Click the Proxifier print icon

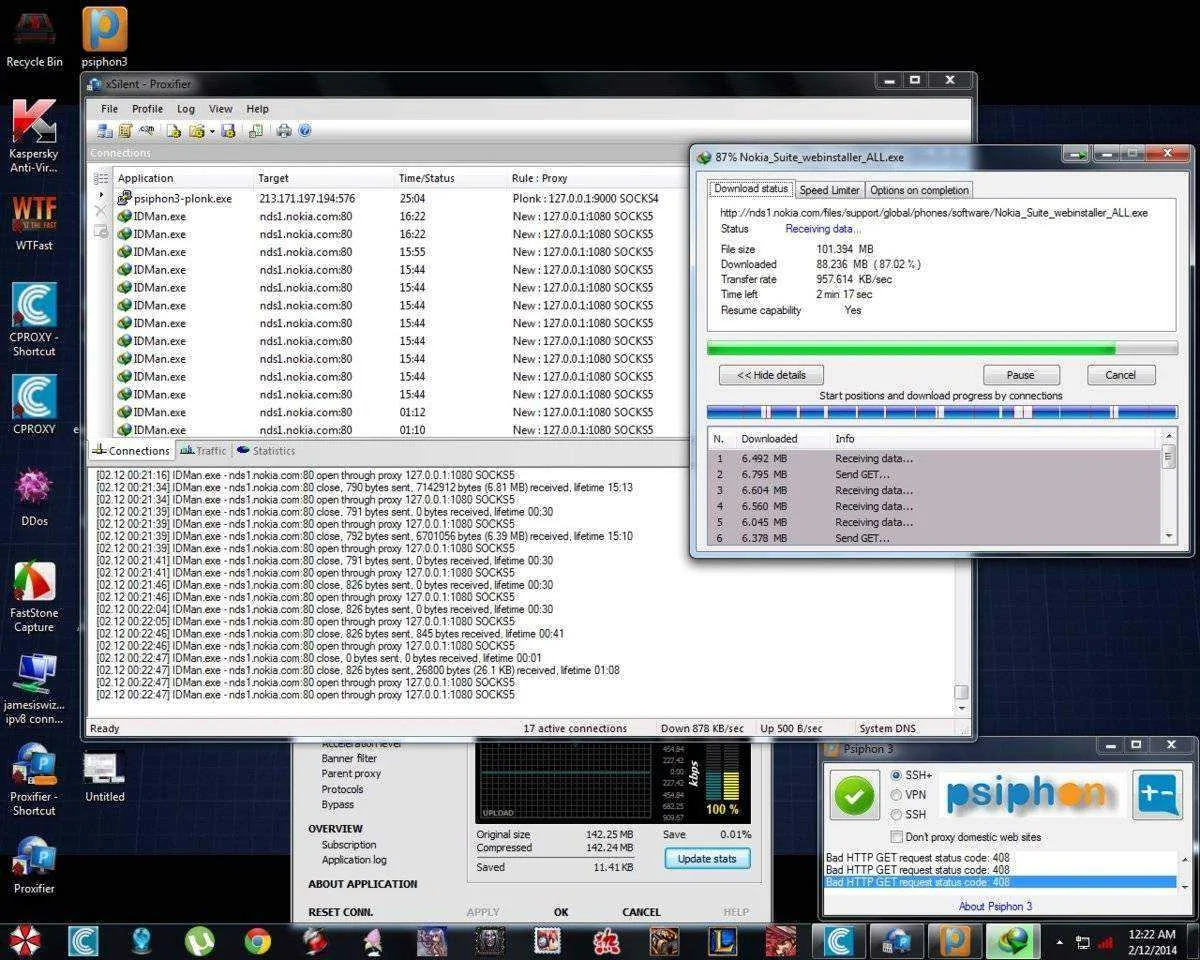(x=284, y=131)
